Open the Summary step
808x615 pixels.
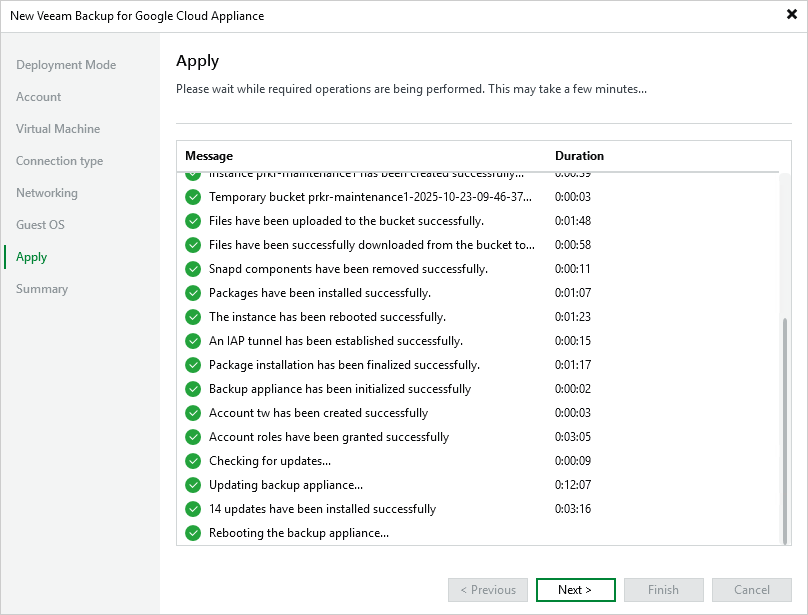42,289
